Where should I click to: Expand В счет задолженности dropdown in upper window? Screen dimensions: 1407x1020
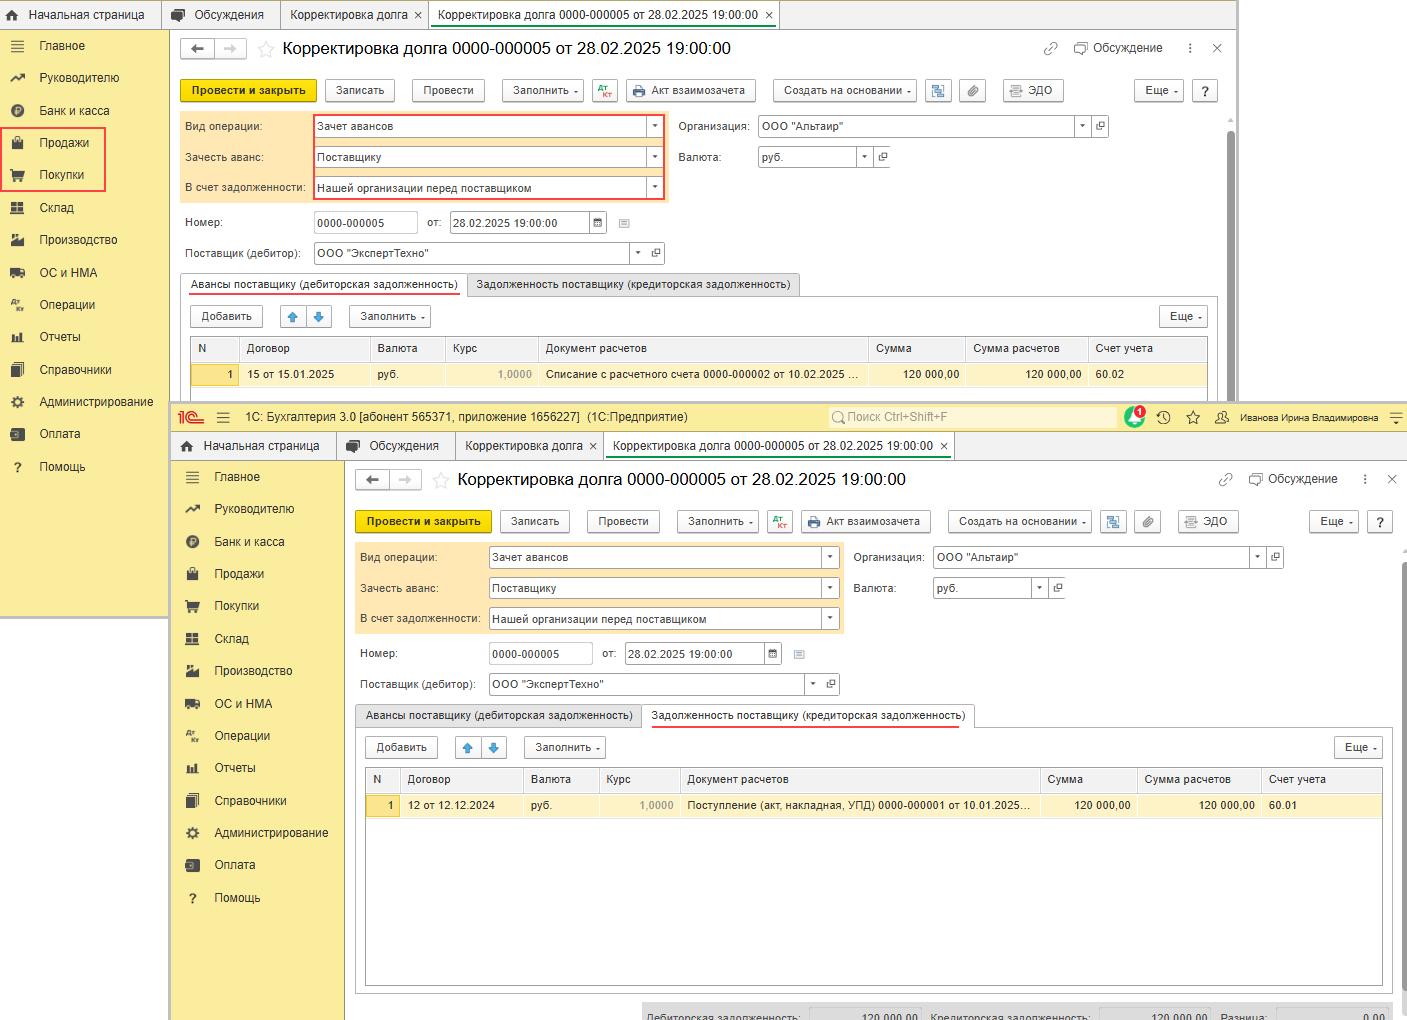[655, 188]
